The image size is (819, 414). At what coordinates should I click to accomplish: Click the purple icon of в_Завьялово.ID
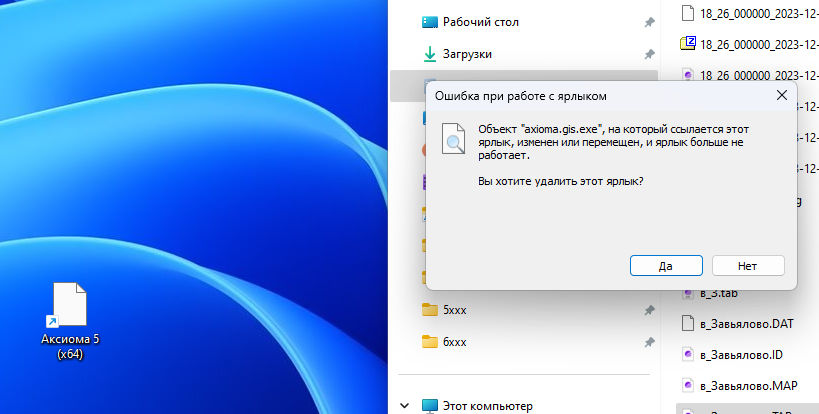coord(688,355)
